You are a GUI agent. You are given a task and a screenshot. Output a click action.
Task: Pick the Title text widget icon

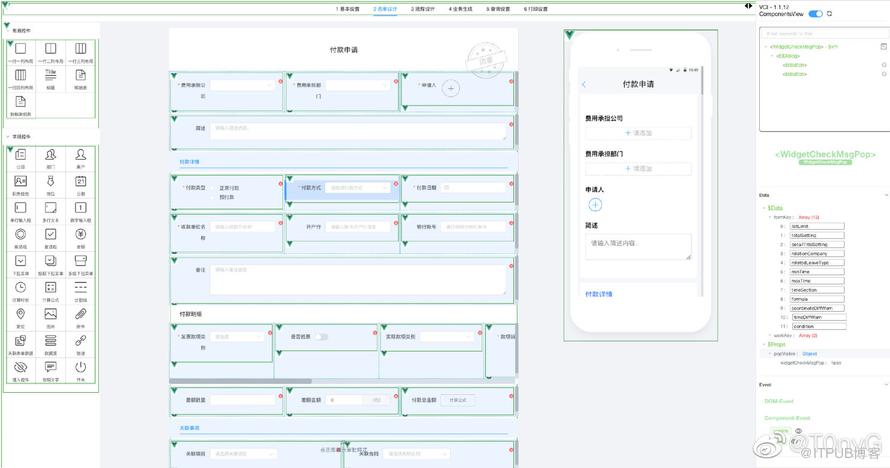point(51,75)
